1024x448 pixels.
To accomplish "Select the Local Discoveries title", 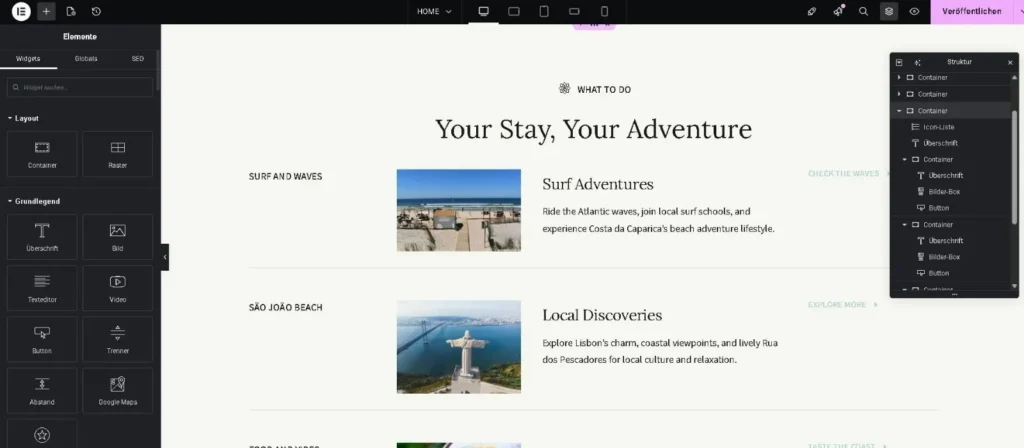I will pos(602,315).
